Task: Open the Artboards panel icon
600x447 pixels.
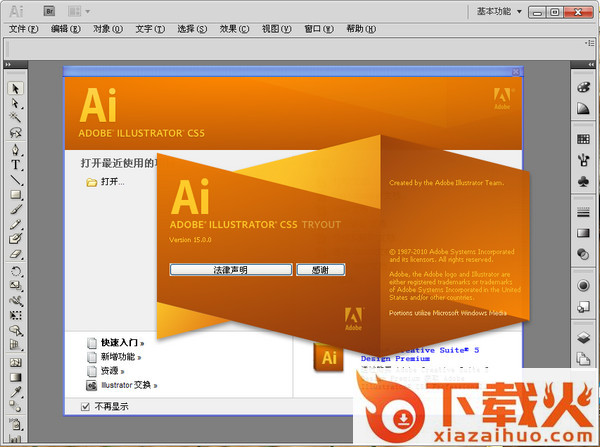Action: [x=583, y=359]
